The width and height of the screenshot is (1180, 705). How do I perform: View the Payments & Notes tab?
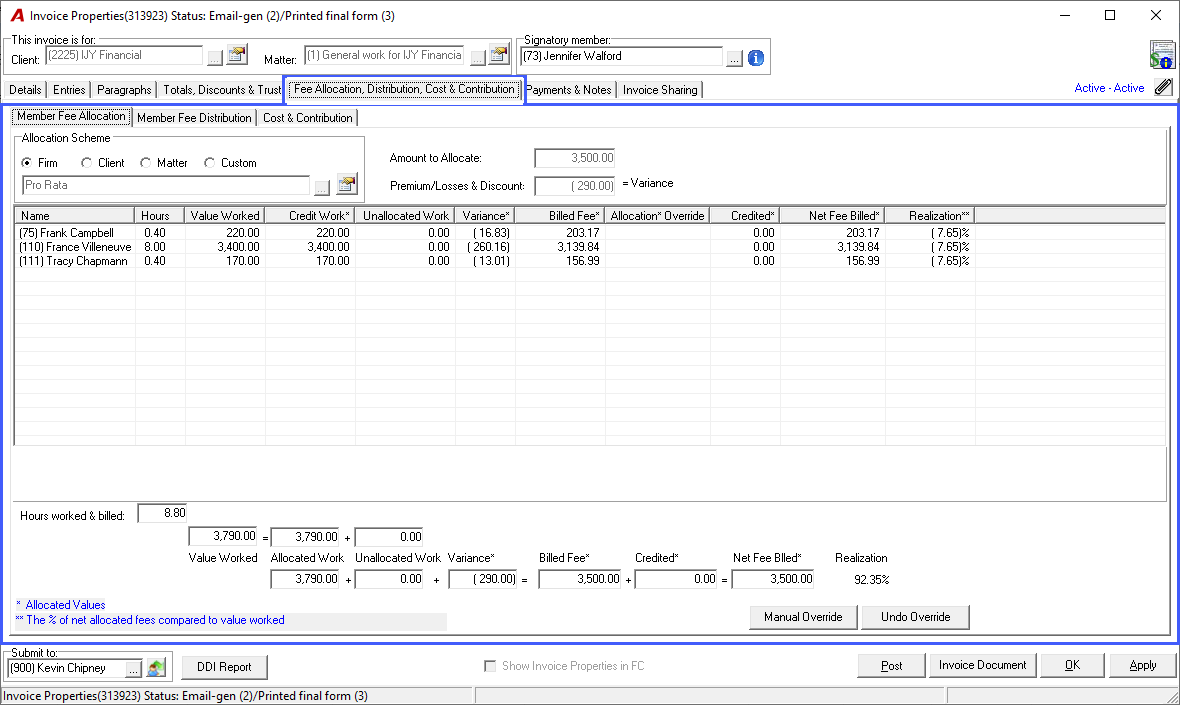(569, 90)
